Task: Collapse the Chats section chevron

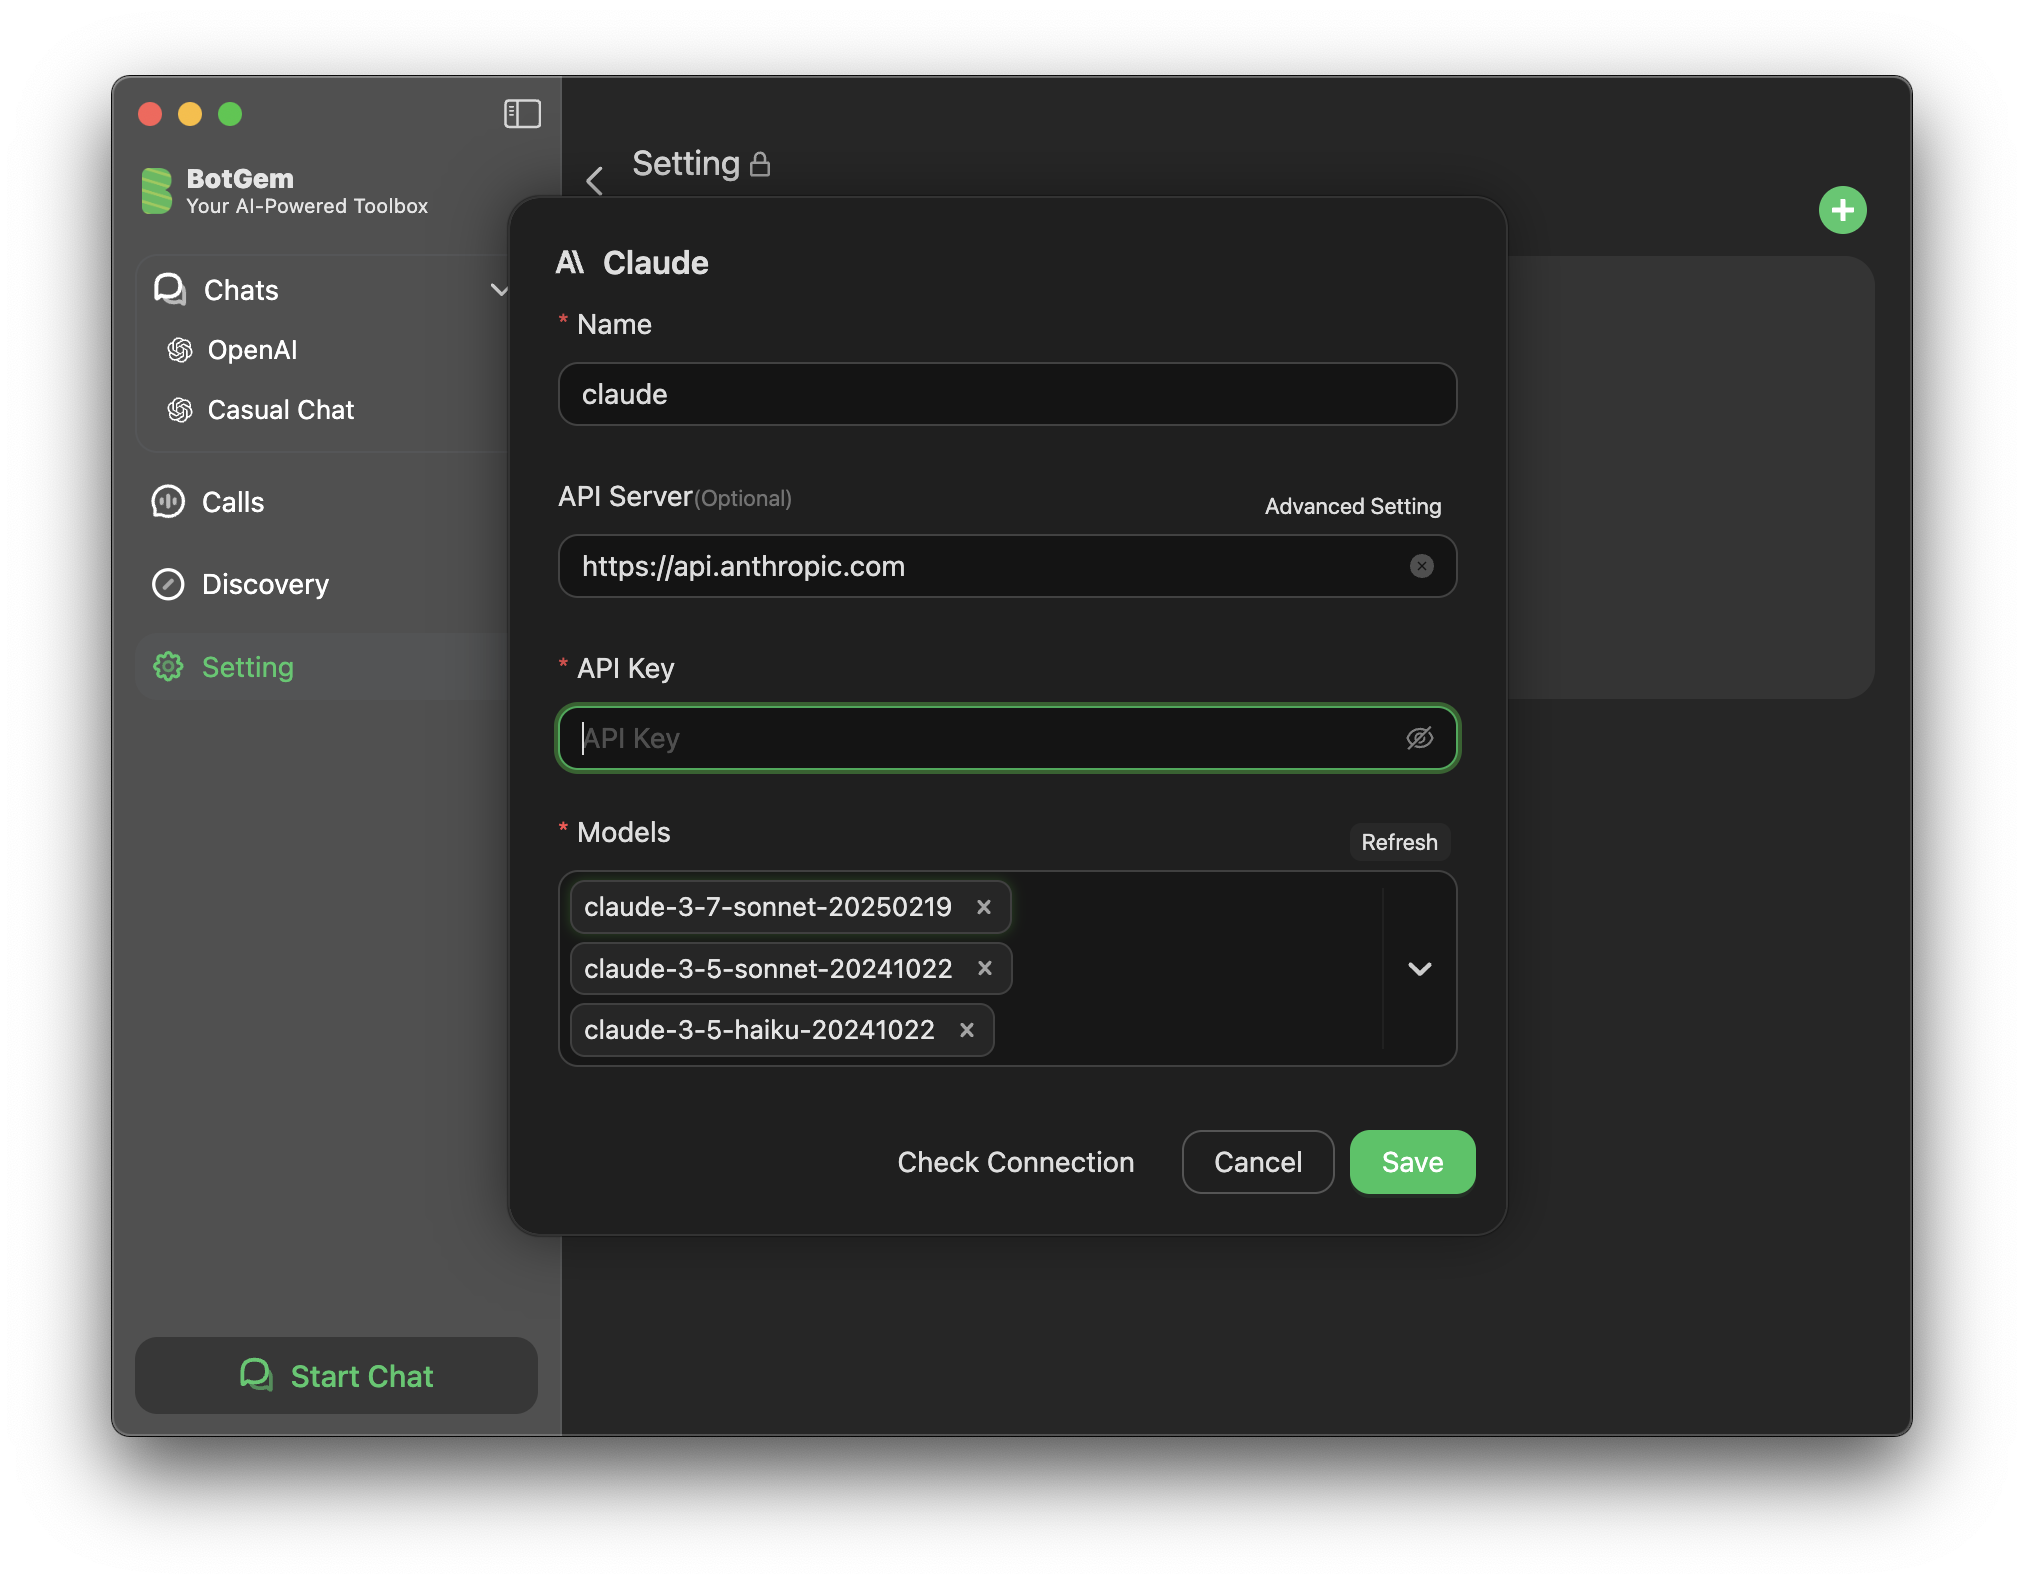Action: click(500, 290)
